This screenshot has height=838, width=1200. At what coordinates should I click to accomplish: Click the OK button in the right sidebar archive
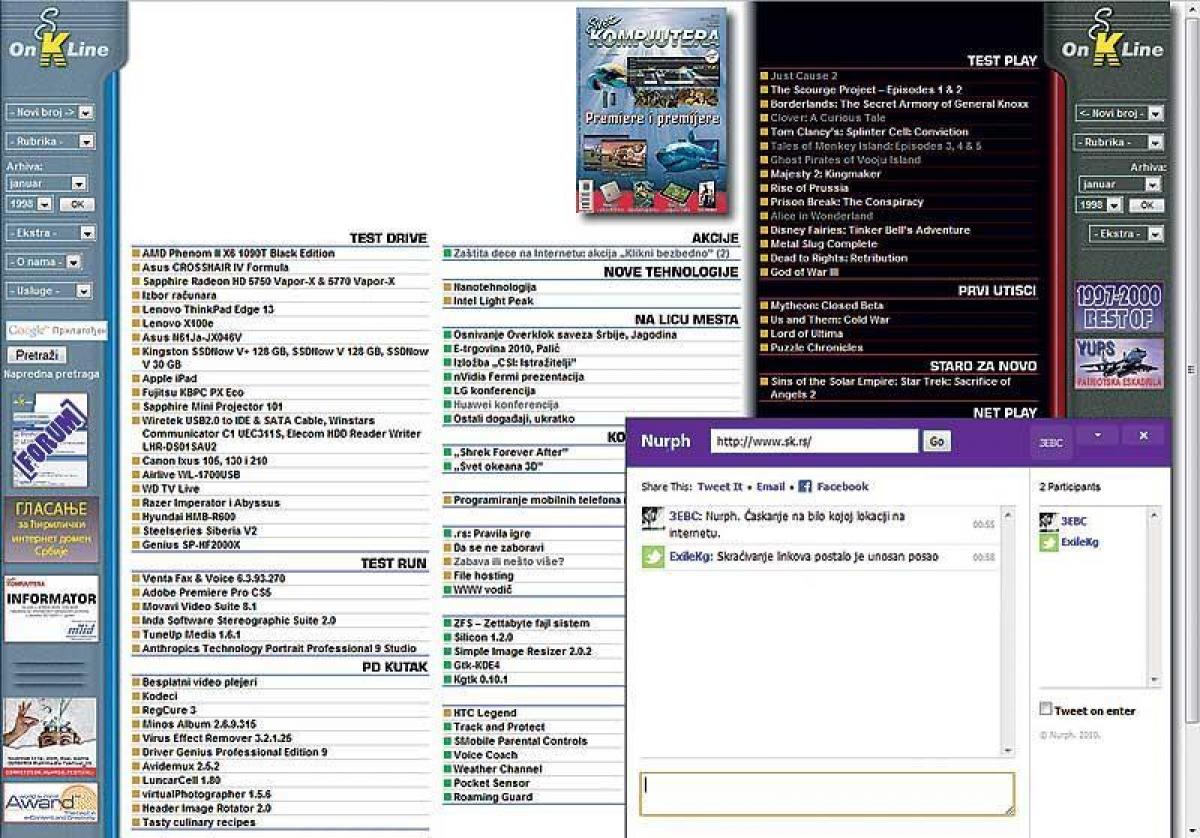point(1147,205)
